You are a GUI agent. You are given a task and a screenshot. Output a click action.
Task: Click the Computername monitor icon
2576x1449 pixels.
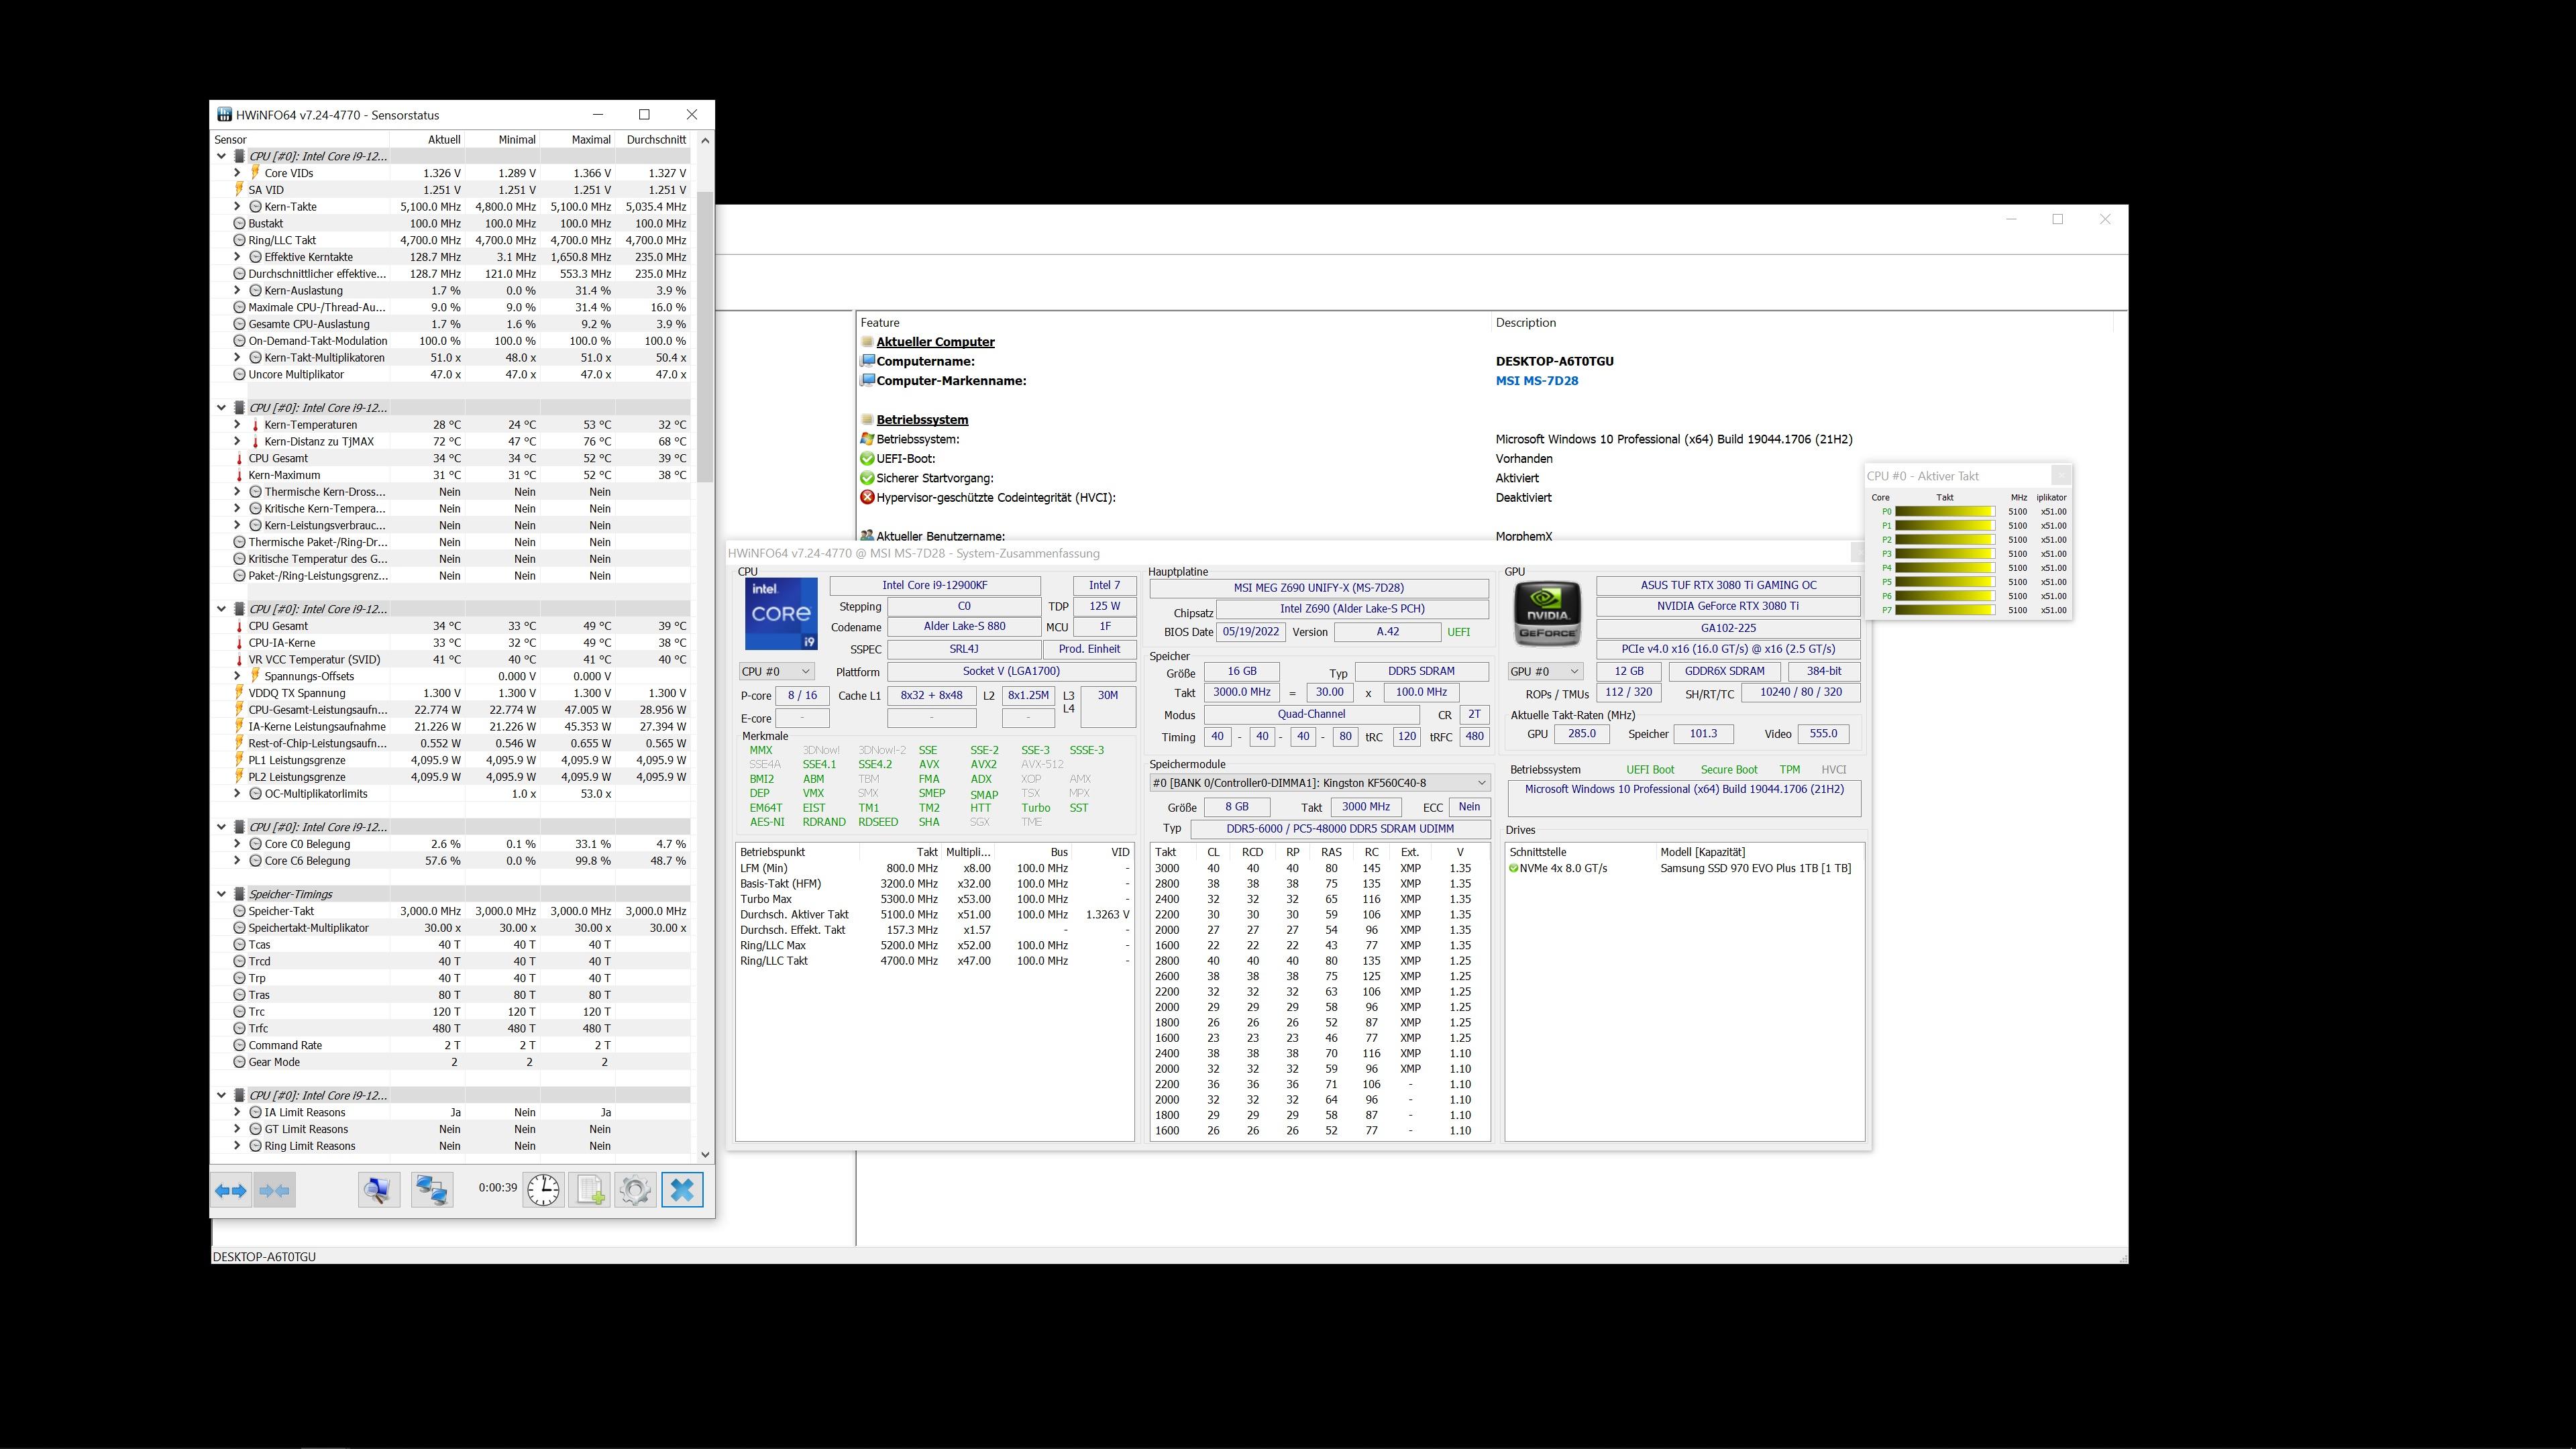867,361
